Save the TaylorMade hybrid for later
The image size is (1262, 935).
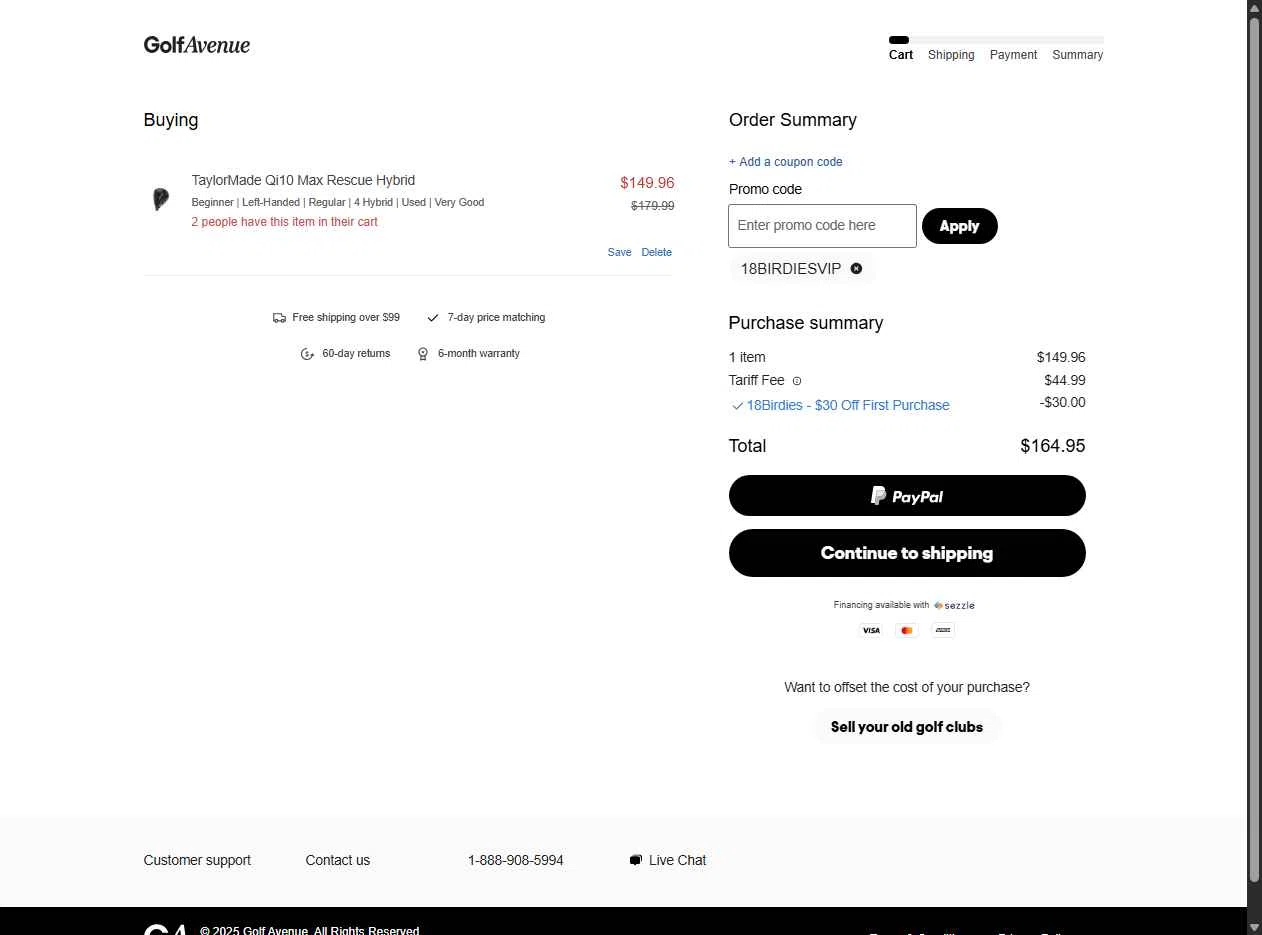tap(619, 252)
